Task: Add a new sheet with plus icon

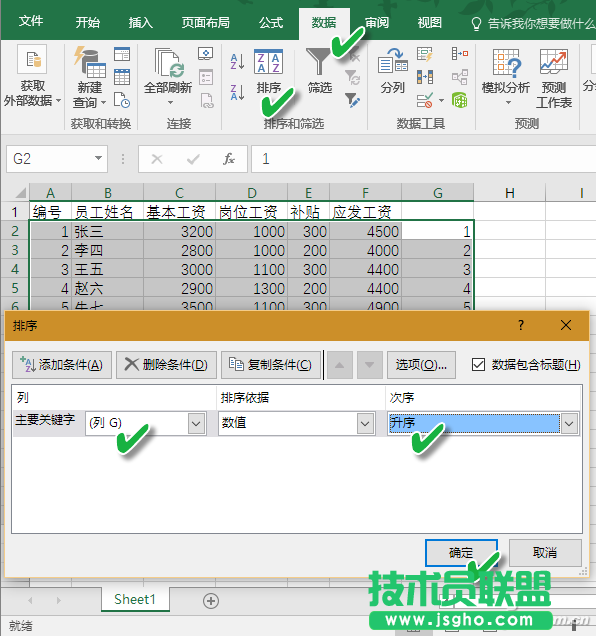Action: tap(211, 601)
